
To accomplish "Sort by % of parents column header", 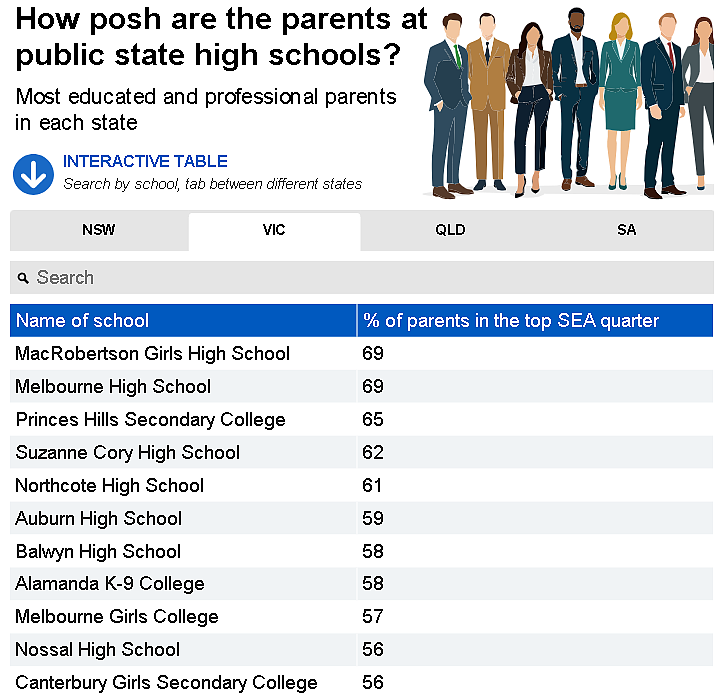I will pos(535,320).
